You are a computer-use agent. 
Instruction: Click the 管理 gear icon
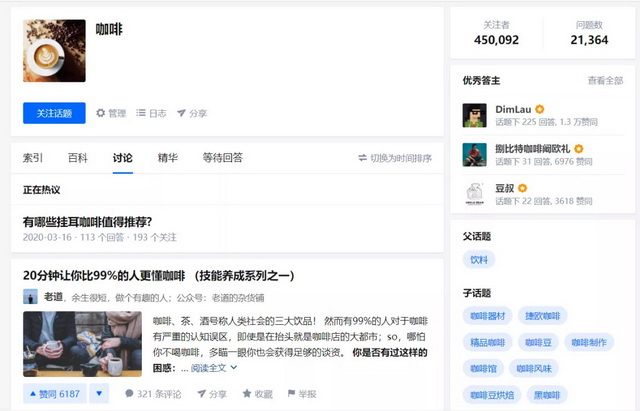pos(101,114)
